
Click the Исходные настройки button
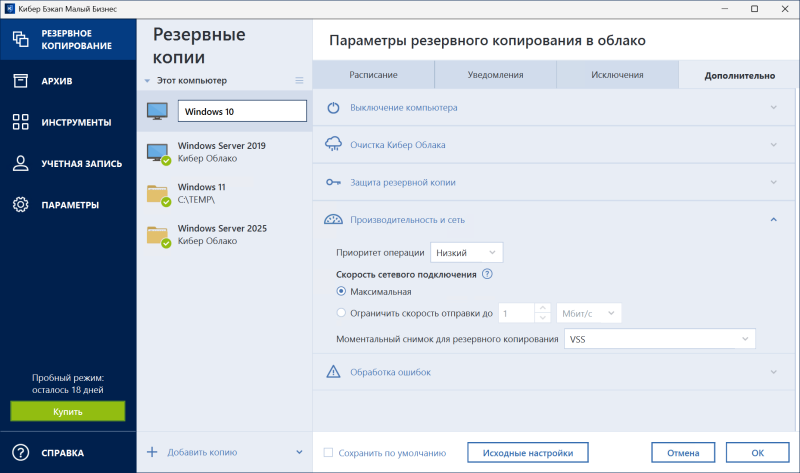click(527, 452)
